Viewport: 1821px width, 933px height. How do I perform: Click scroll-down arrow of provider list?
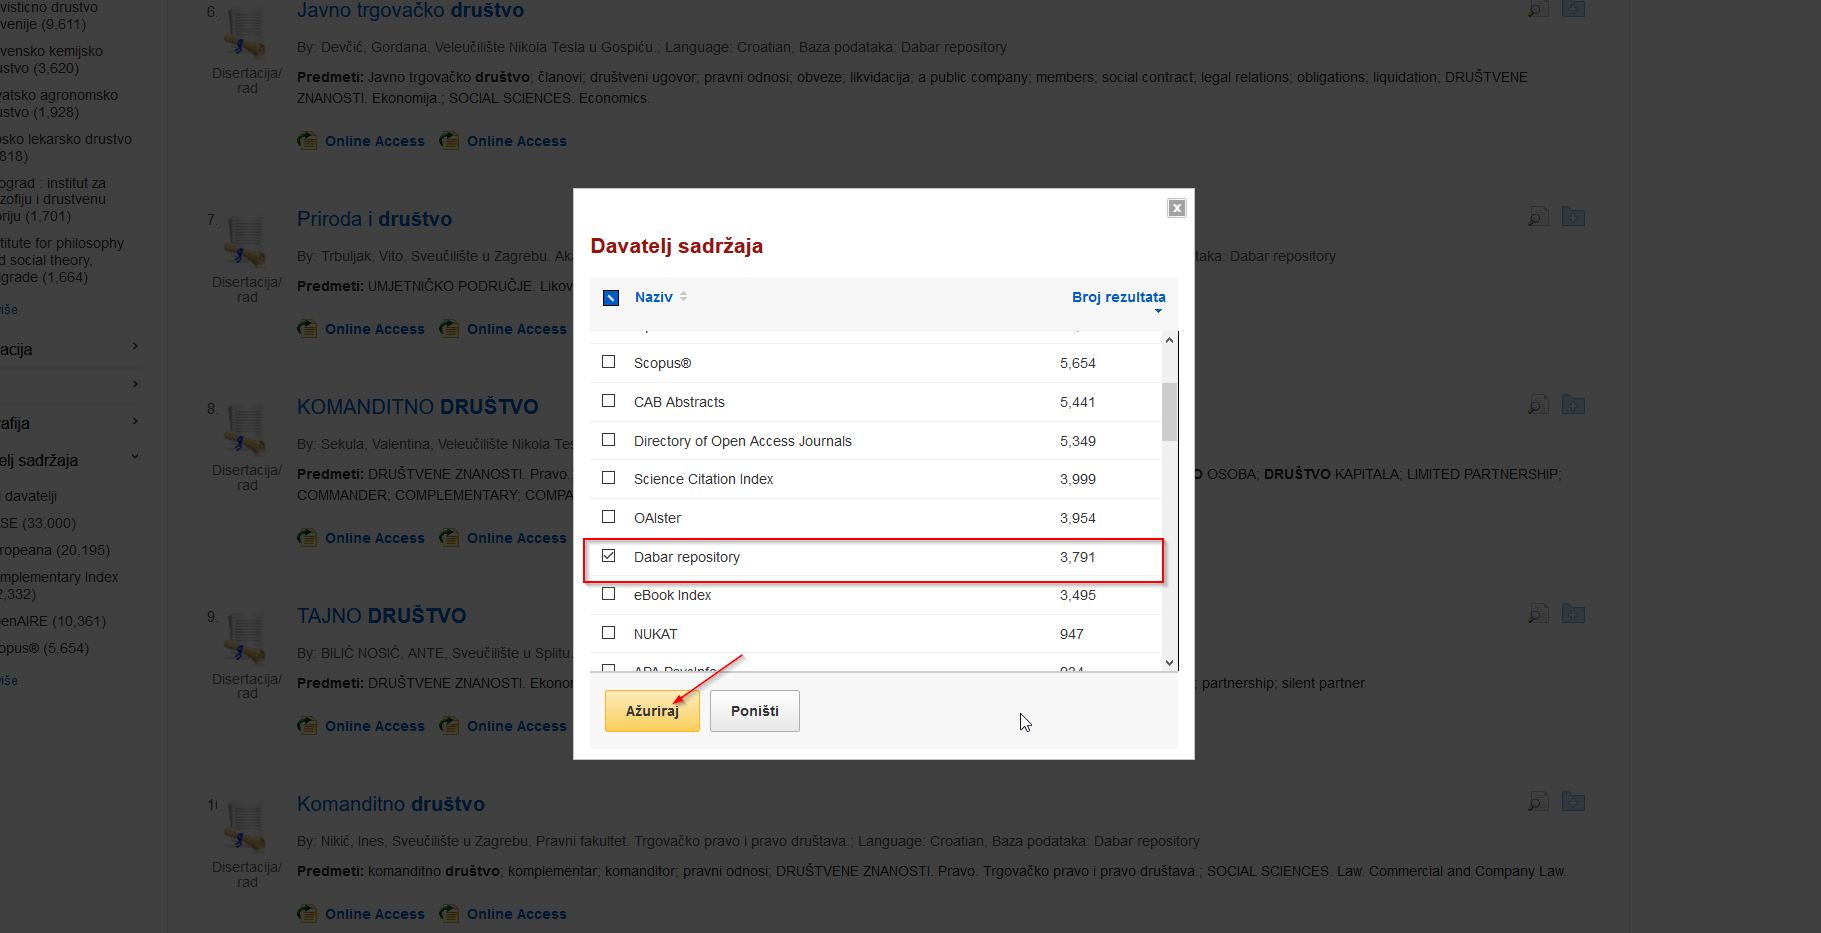point(1169,662)
